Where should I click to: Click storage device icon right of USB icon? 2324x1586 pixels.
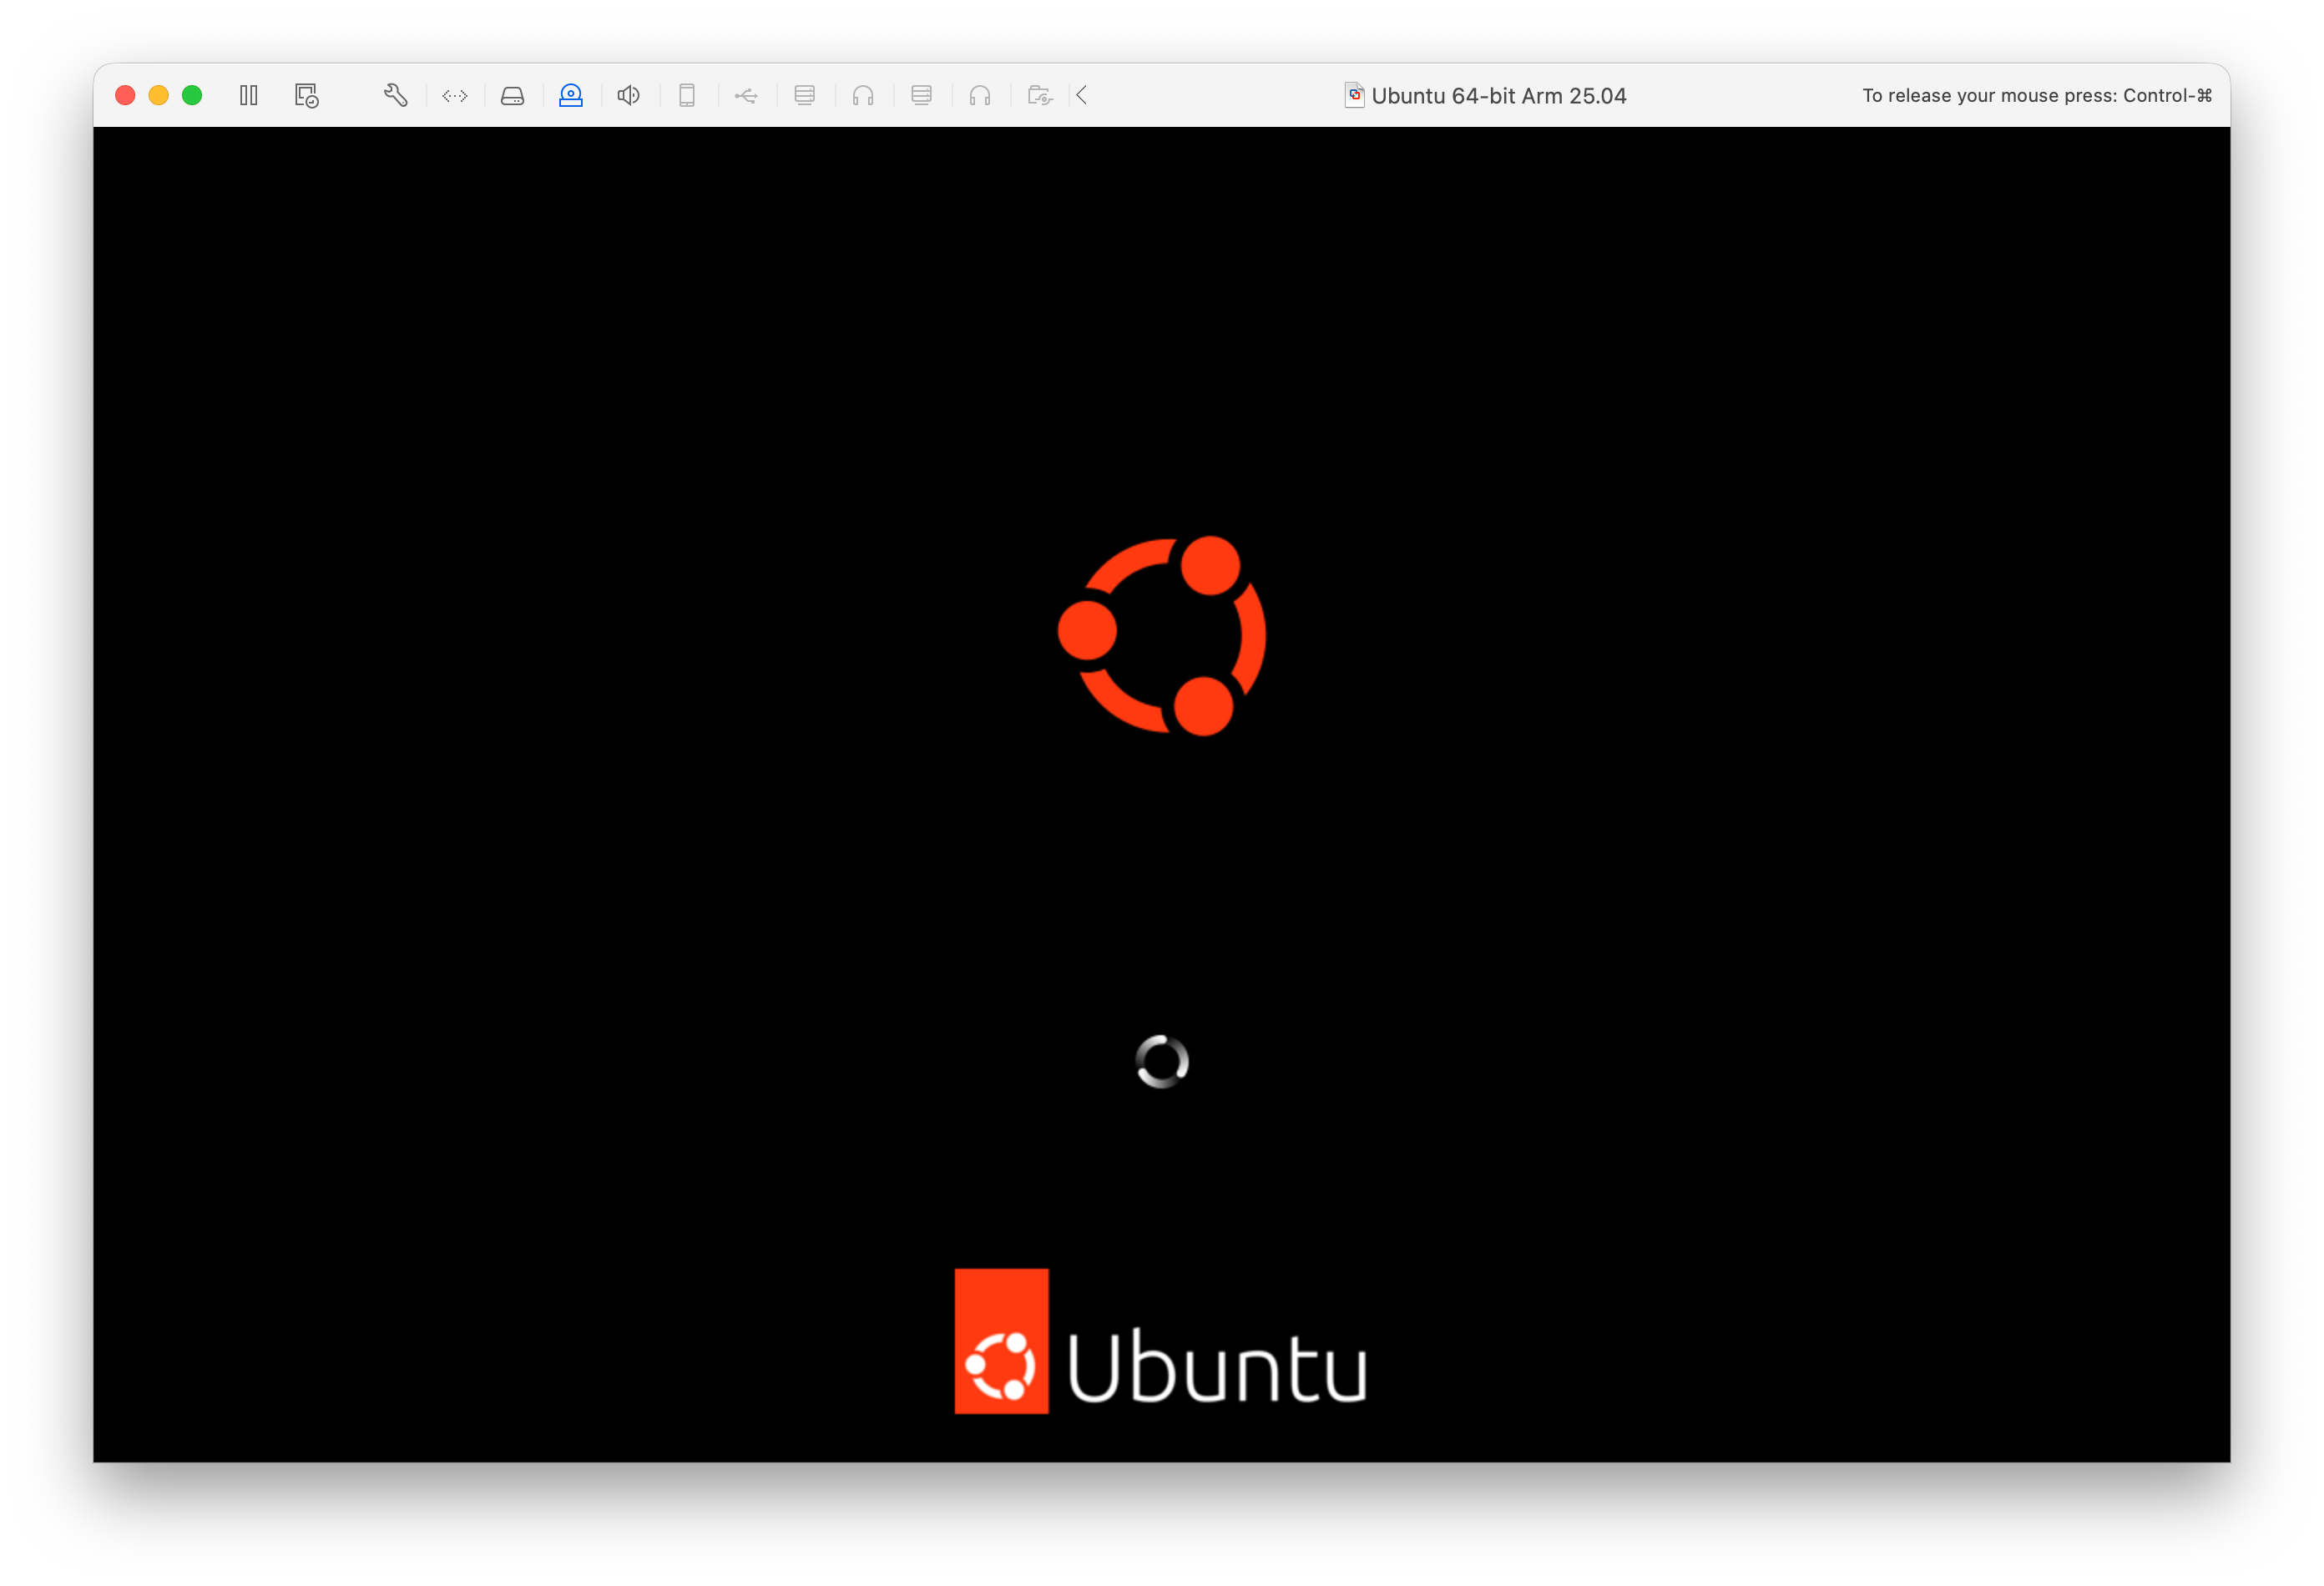[x=804, y=95]
